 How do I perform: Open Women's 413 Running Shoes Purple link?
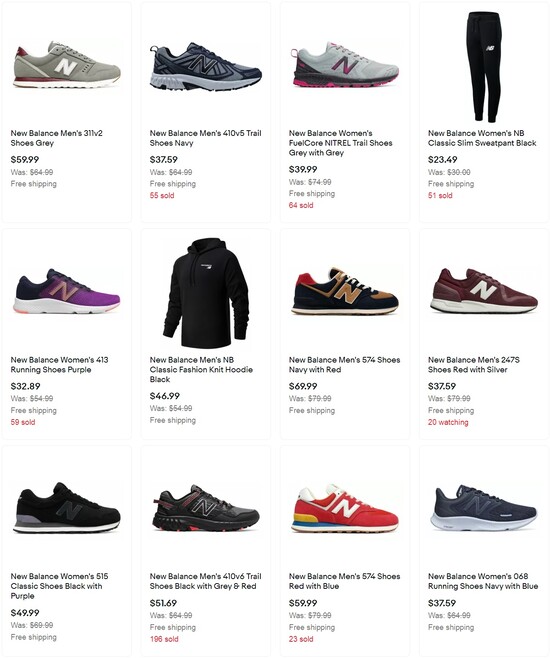tap(59, 365)
